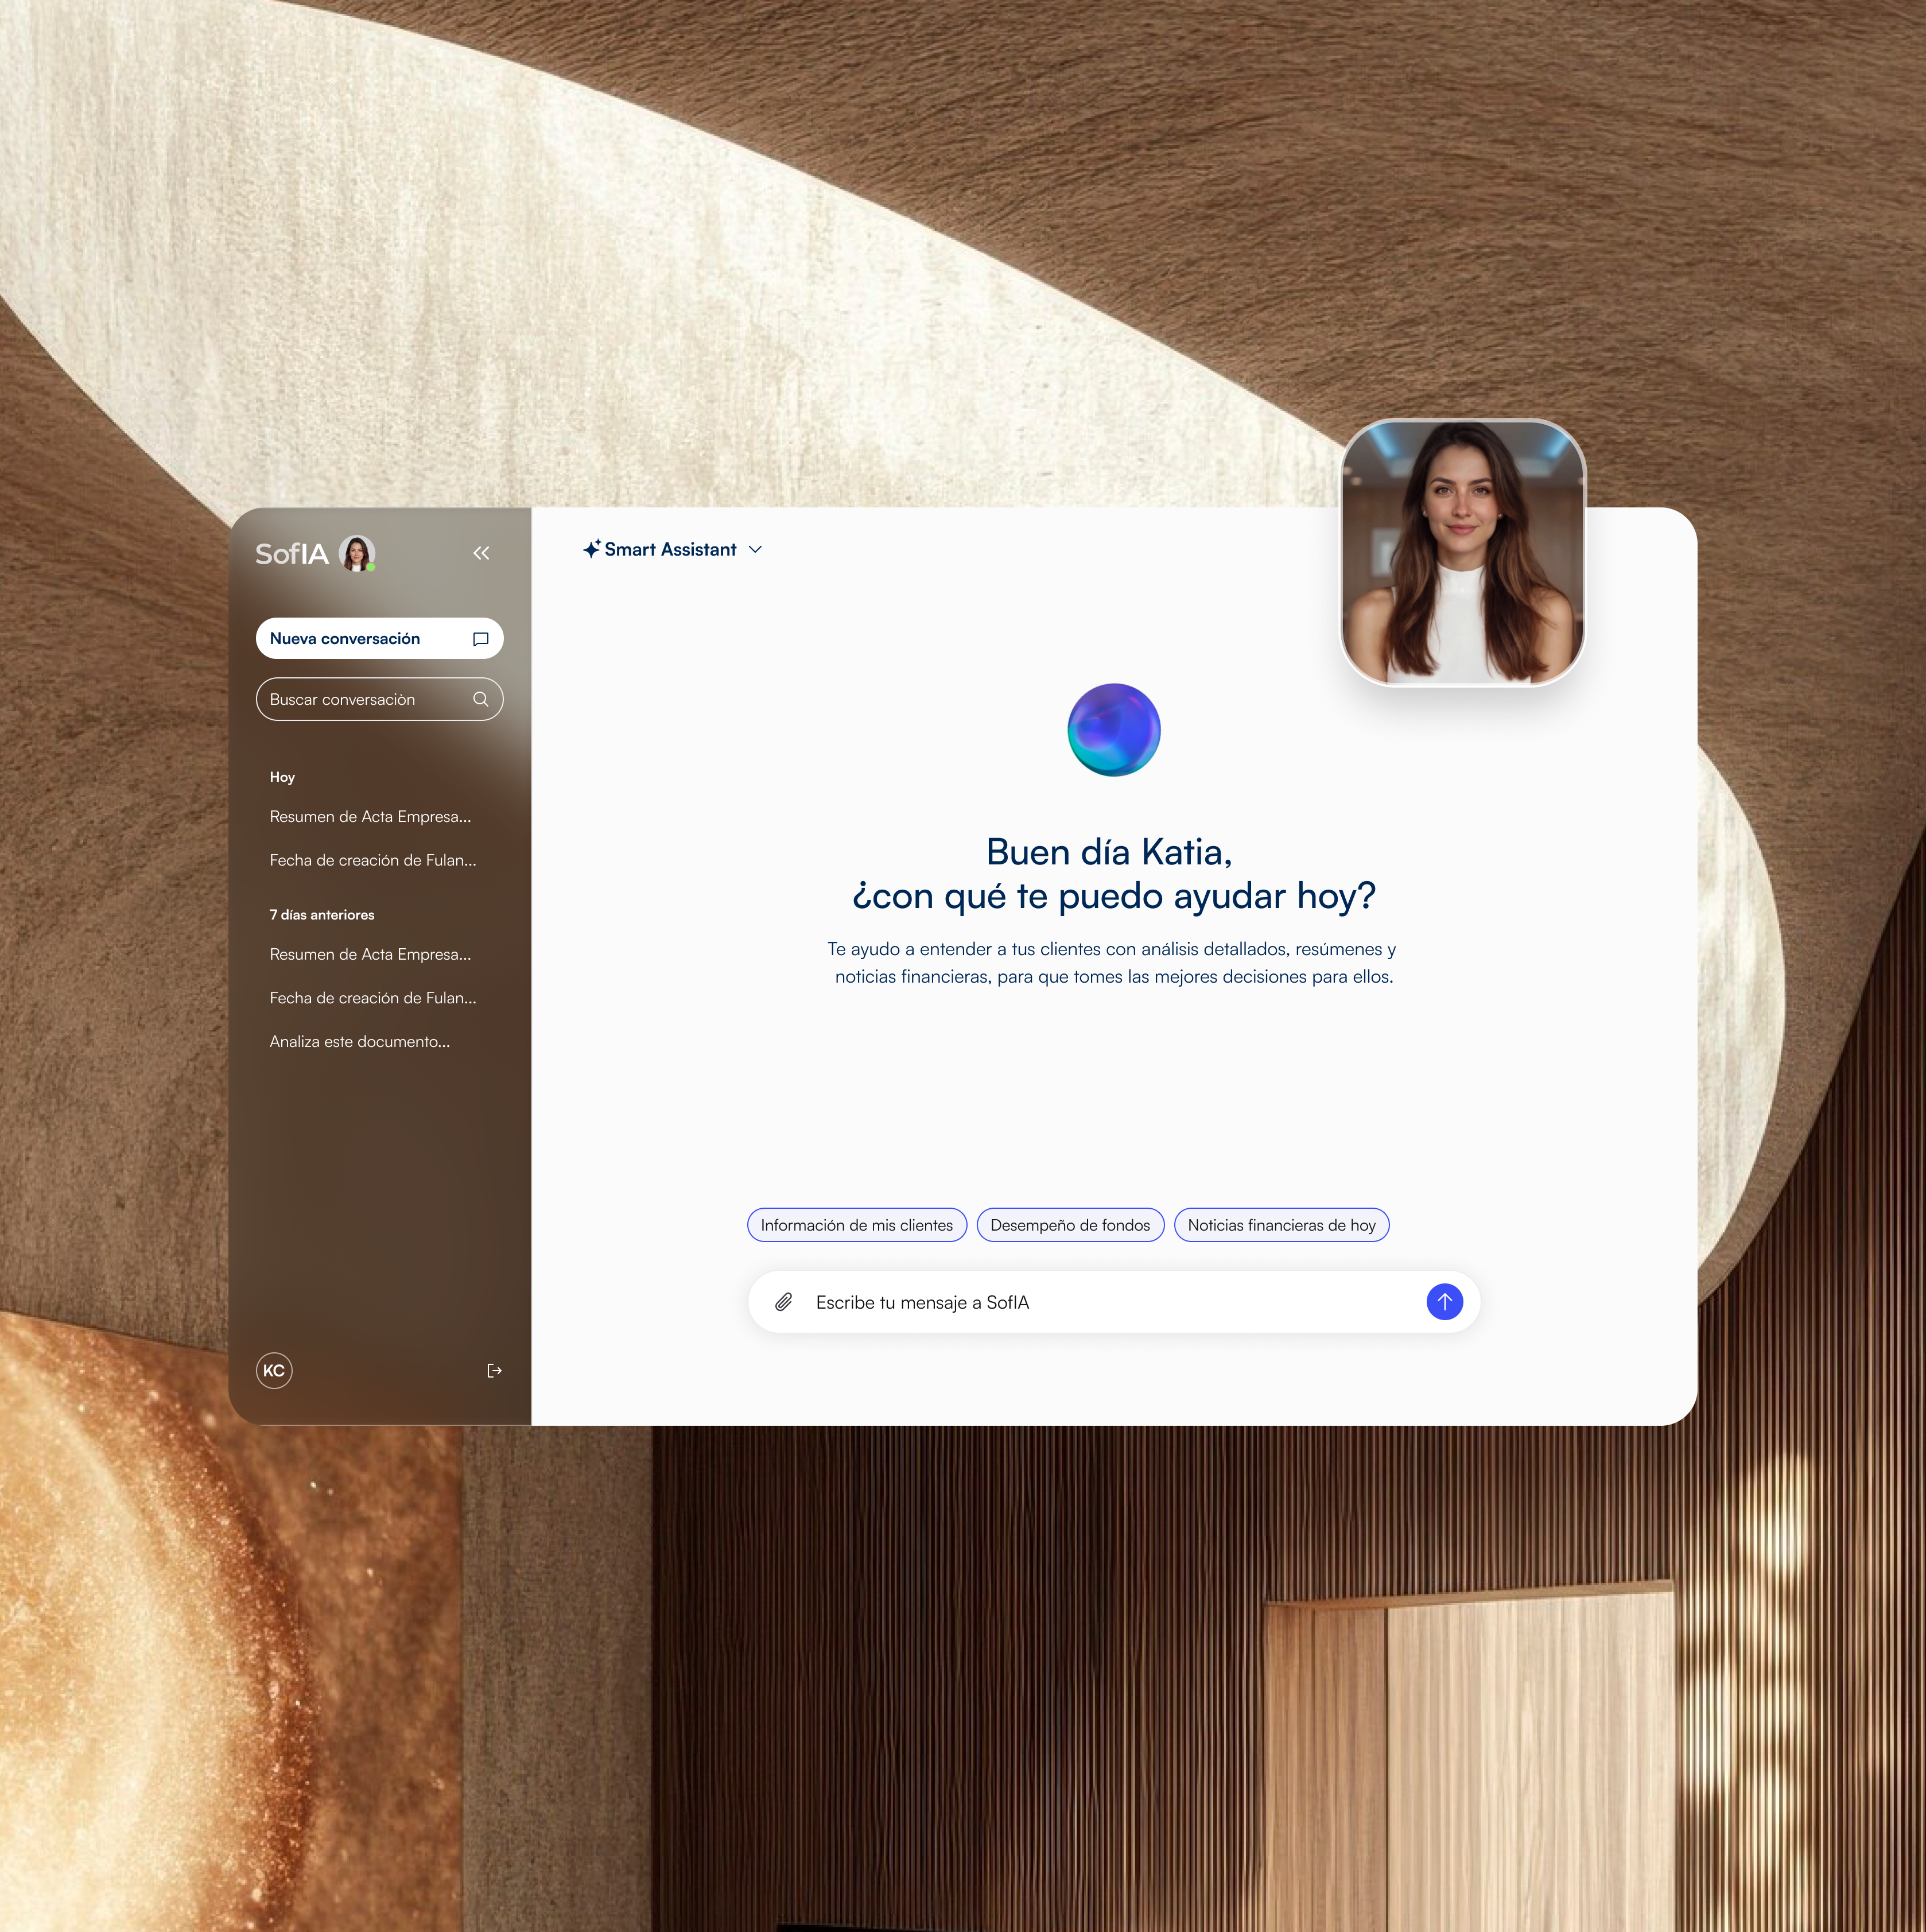Click the large SofIA portrait thumbnail
Screen dimensions: 1926x1932
pyautogui.click(x=1462, y=552)
